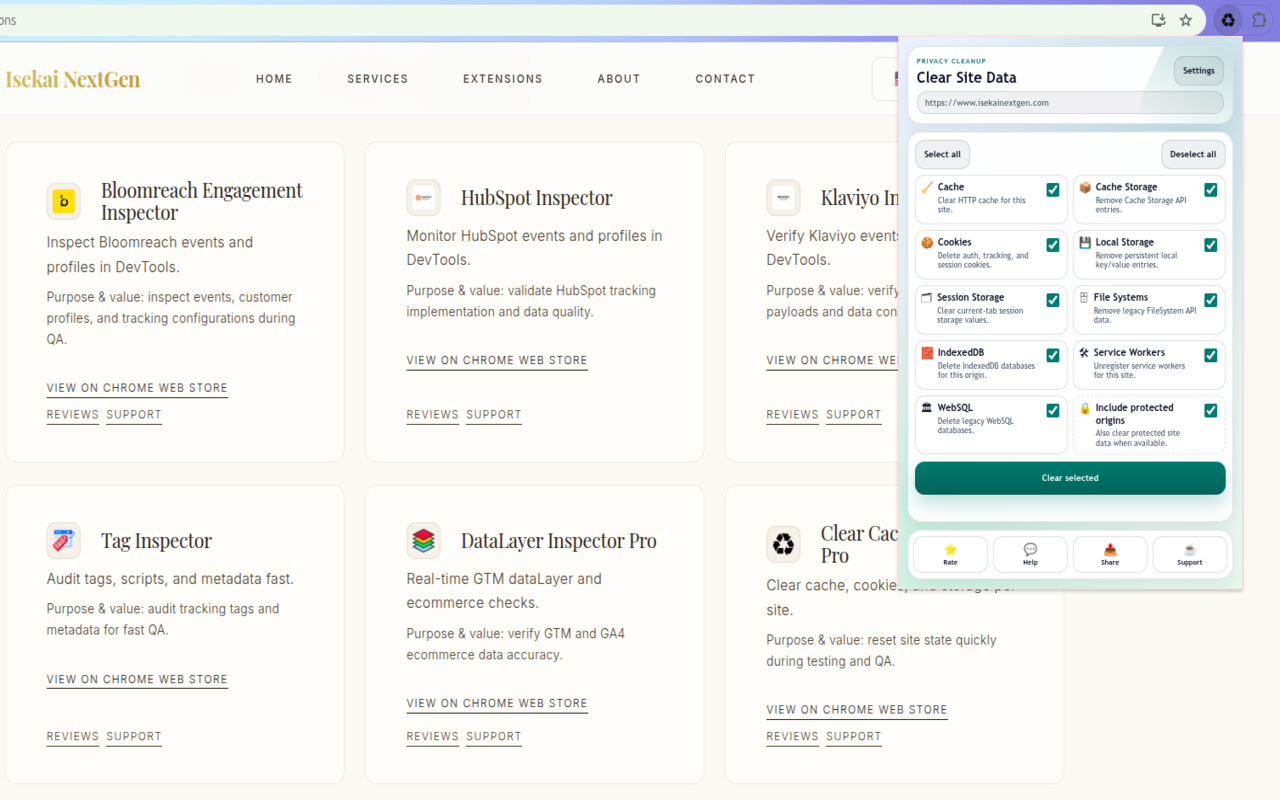This screenshot has width=1280, height=800.
Task: Open SUPPORT link for HubSpot Inspector
Action: (494, 415)
